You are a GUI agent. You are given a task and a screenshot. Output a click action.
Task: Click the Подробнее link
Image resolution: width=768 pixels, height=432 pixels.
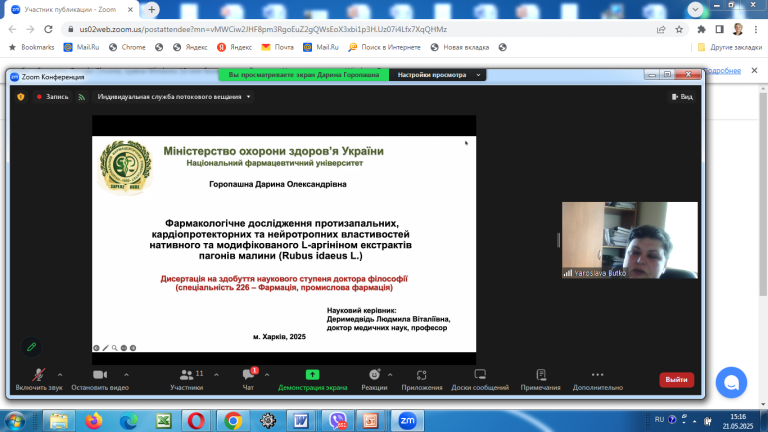pyautogui.click(x=723, y=71)
